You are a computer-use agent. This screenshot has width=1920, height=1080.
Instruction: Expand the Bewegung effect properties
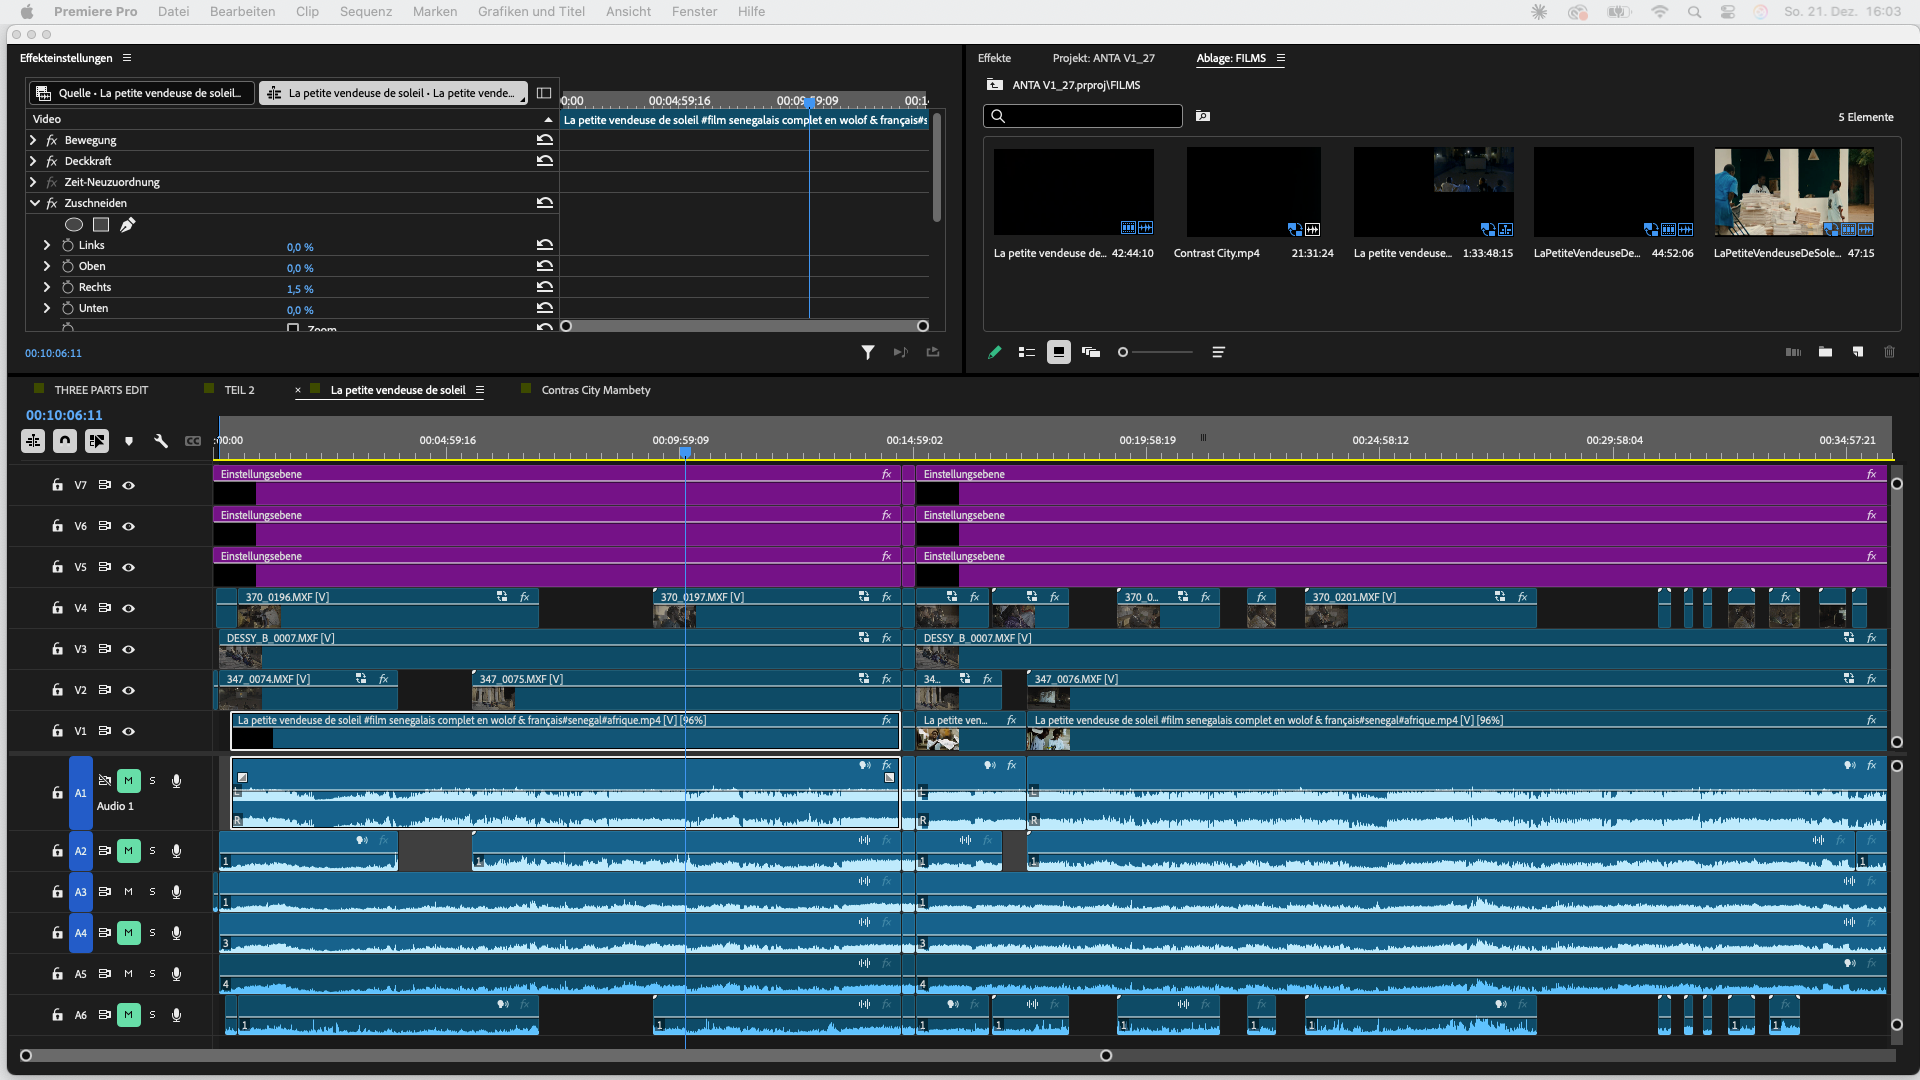point(33,140)
